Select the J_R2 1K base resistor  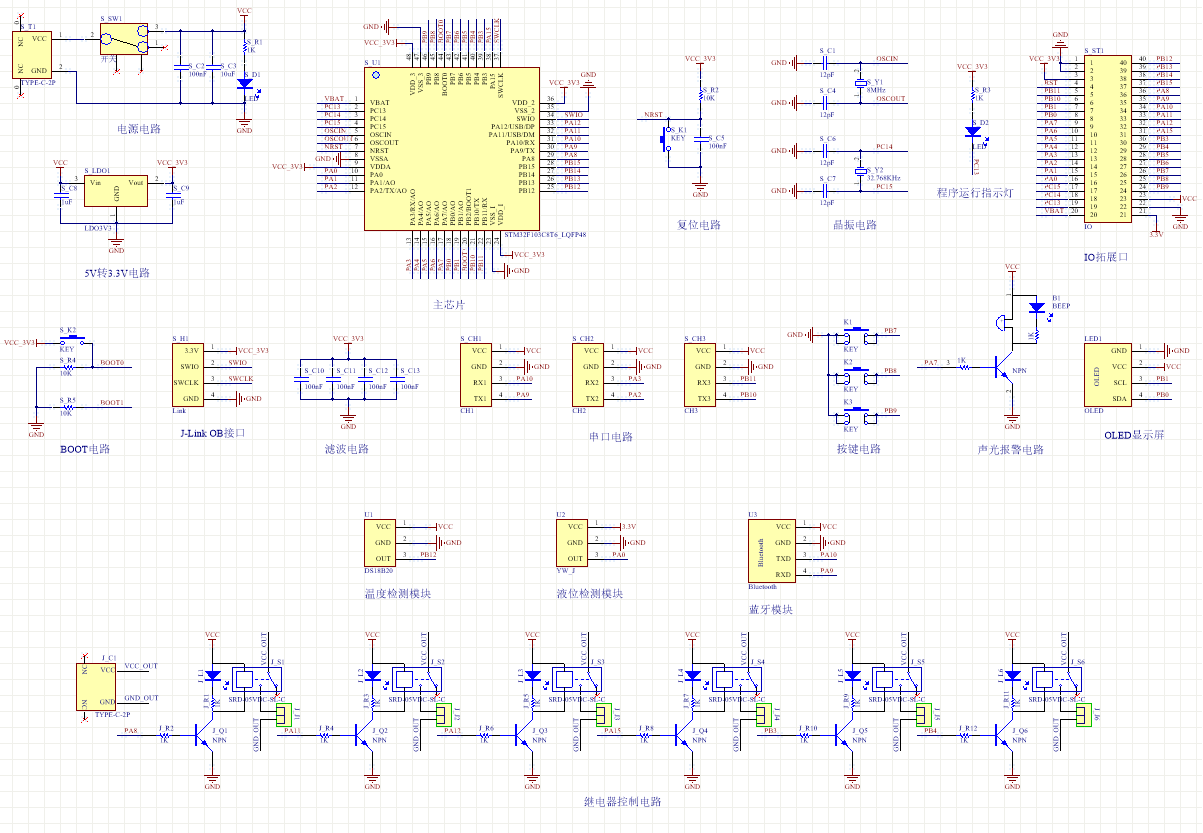[165, 737]
